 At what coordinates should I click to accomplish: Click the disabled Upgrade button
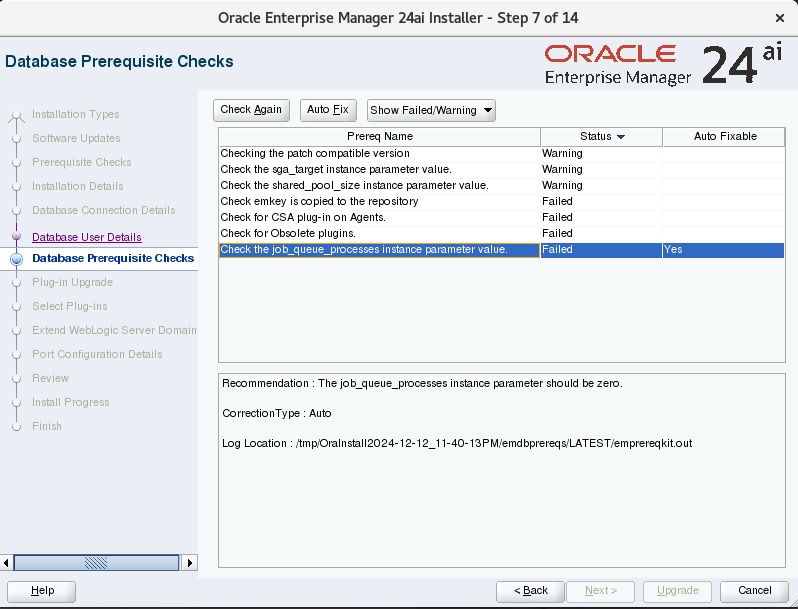[677, 591]
